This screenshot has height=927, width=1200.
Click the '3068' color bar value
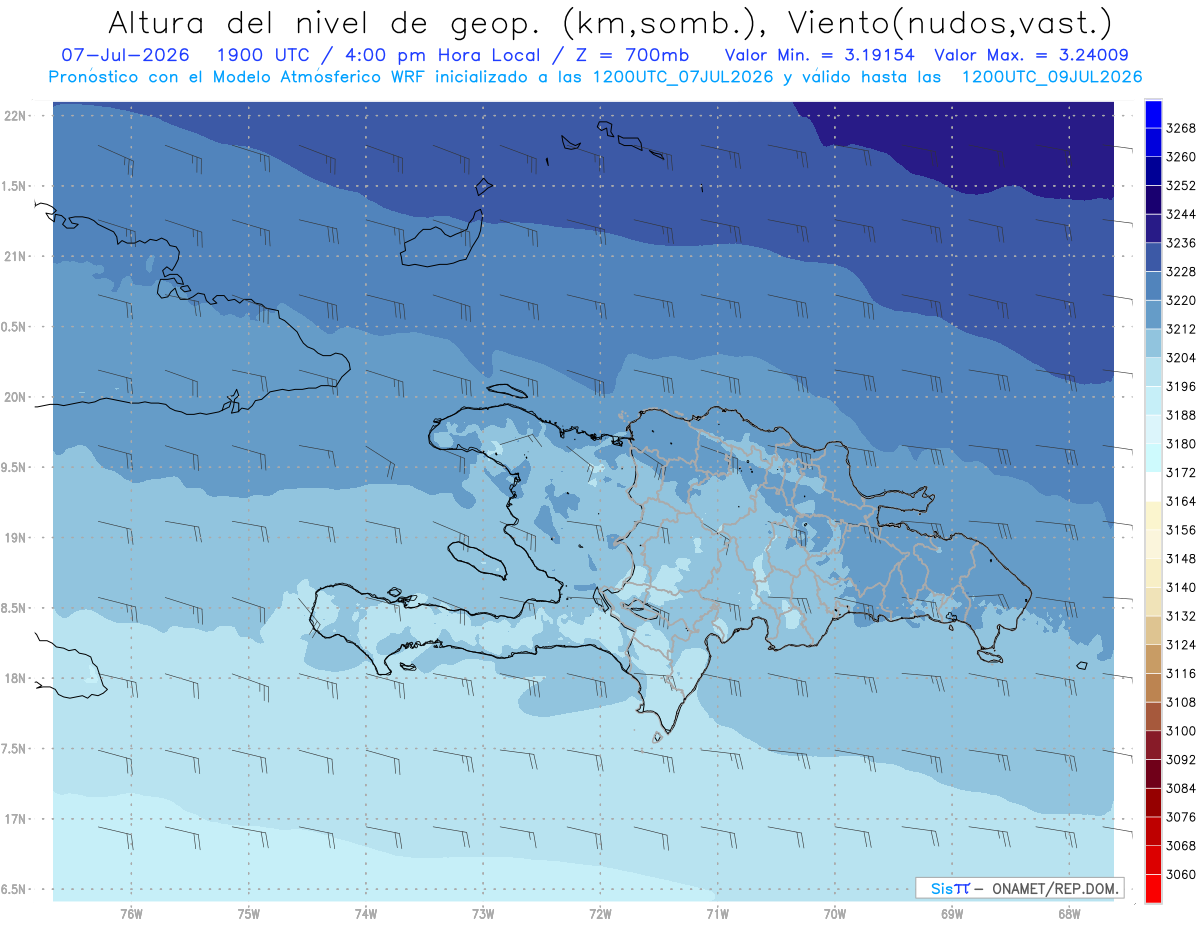pos(1181,846)
